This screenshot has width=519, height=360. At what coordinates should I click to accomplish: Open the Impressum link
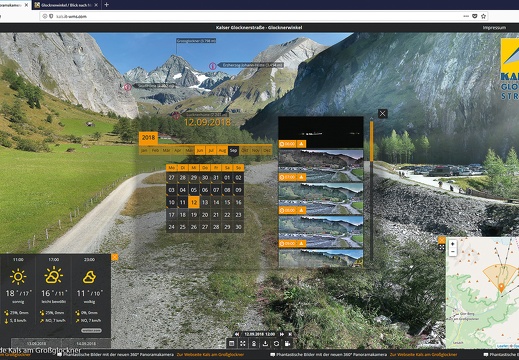pos(494,28)
